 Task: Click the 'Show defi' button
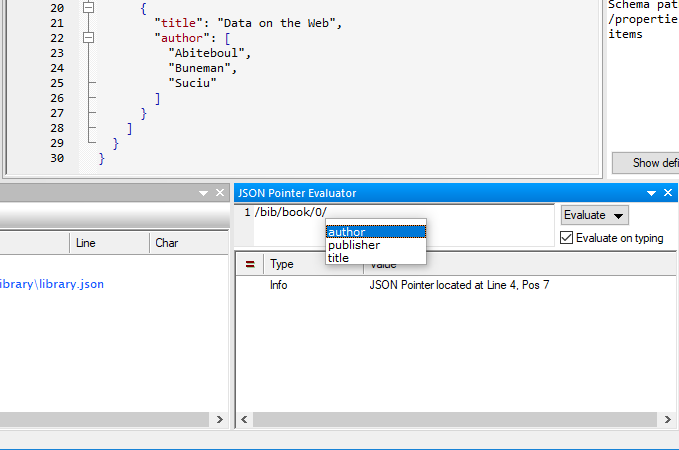click(x=646, y=163)
